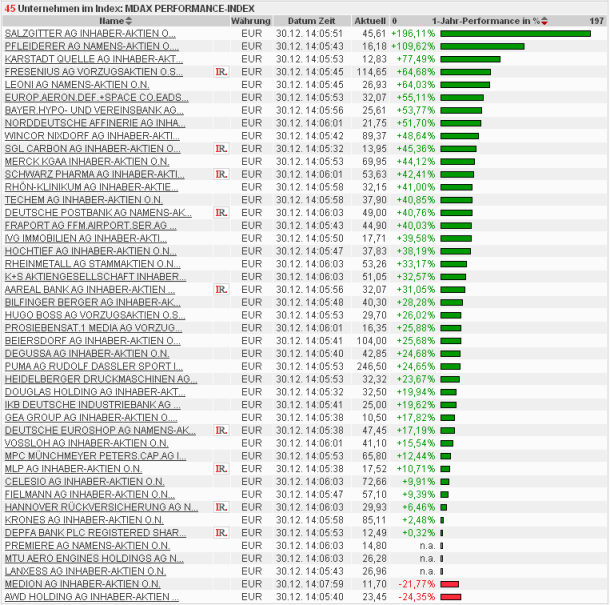Sort by Name column arrows
Image resolution: width=610 pixels, height=605 pixels.
(129, 21)
